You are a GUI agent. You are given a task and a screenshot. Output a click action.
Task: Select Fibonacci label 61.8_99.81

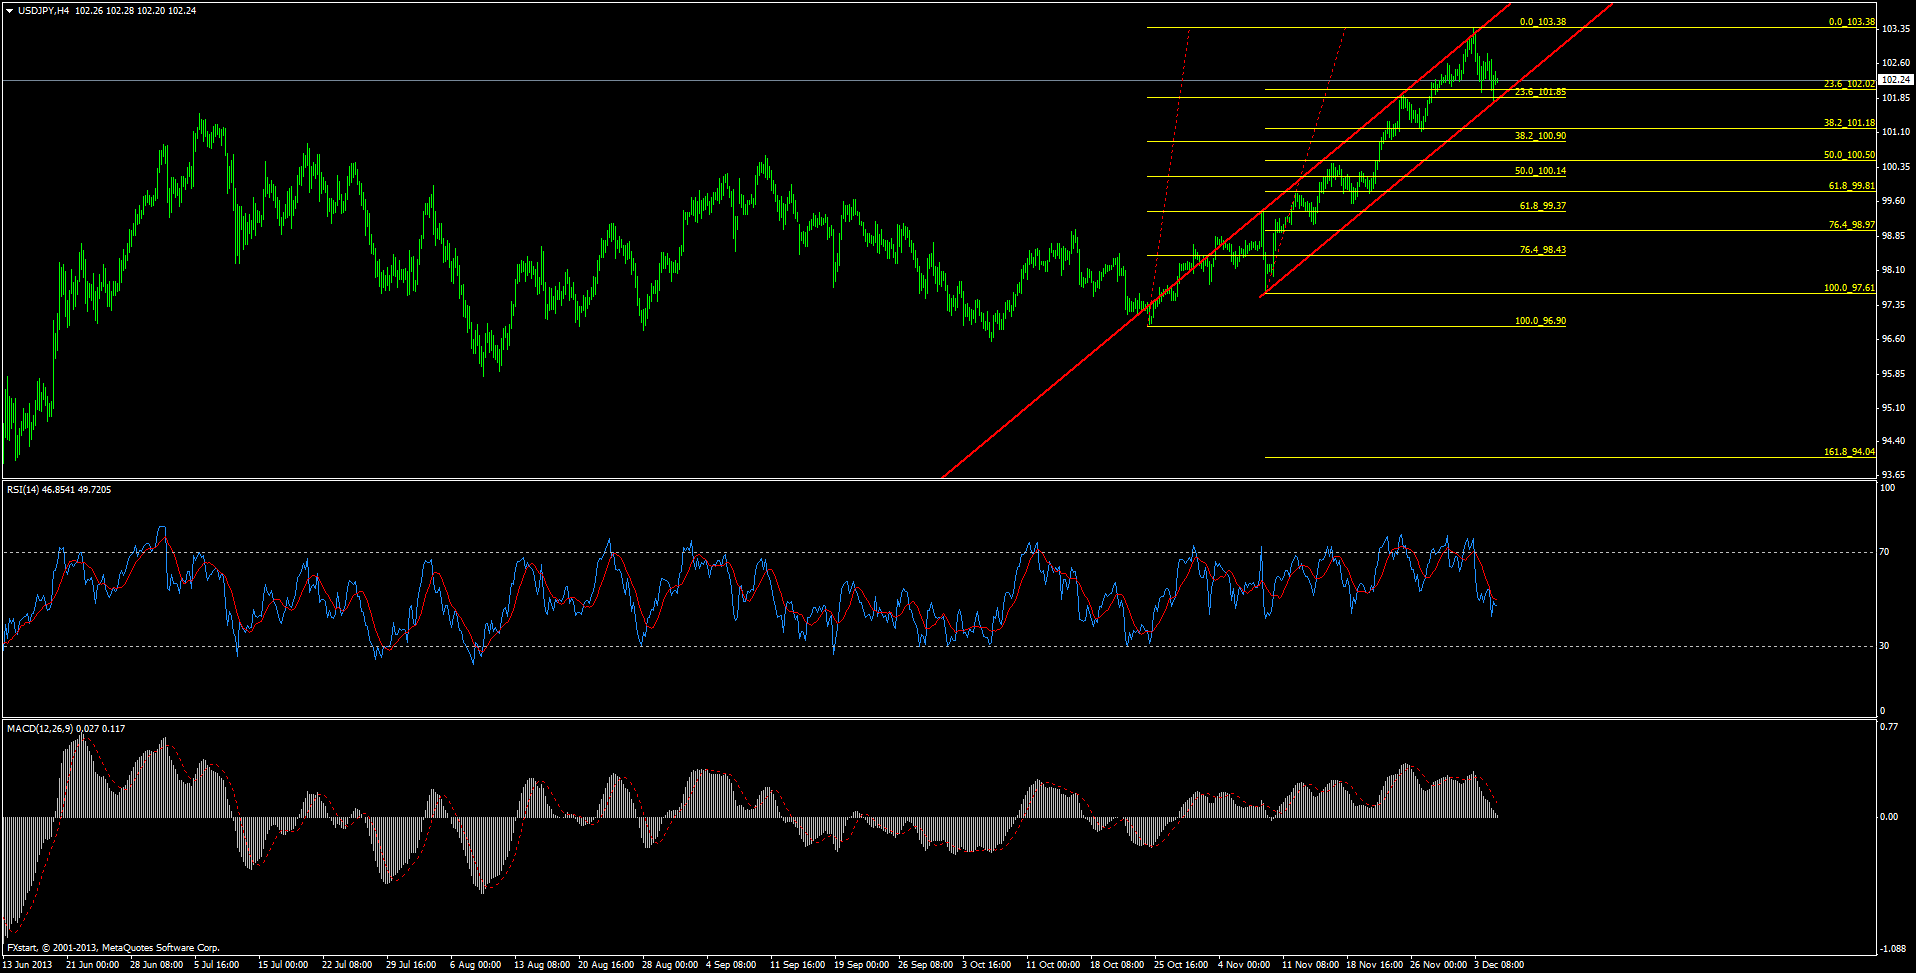coord(1852,186)
